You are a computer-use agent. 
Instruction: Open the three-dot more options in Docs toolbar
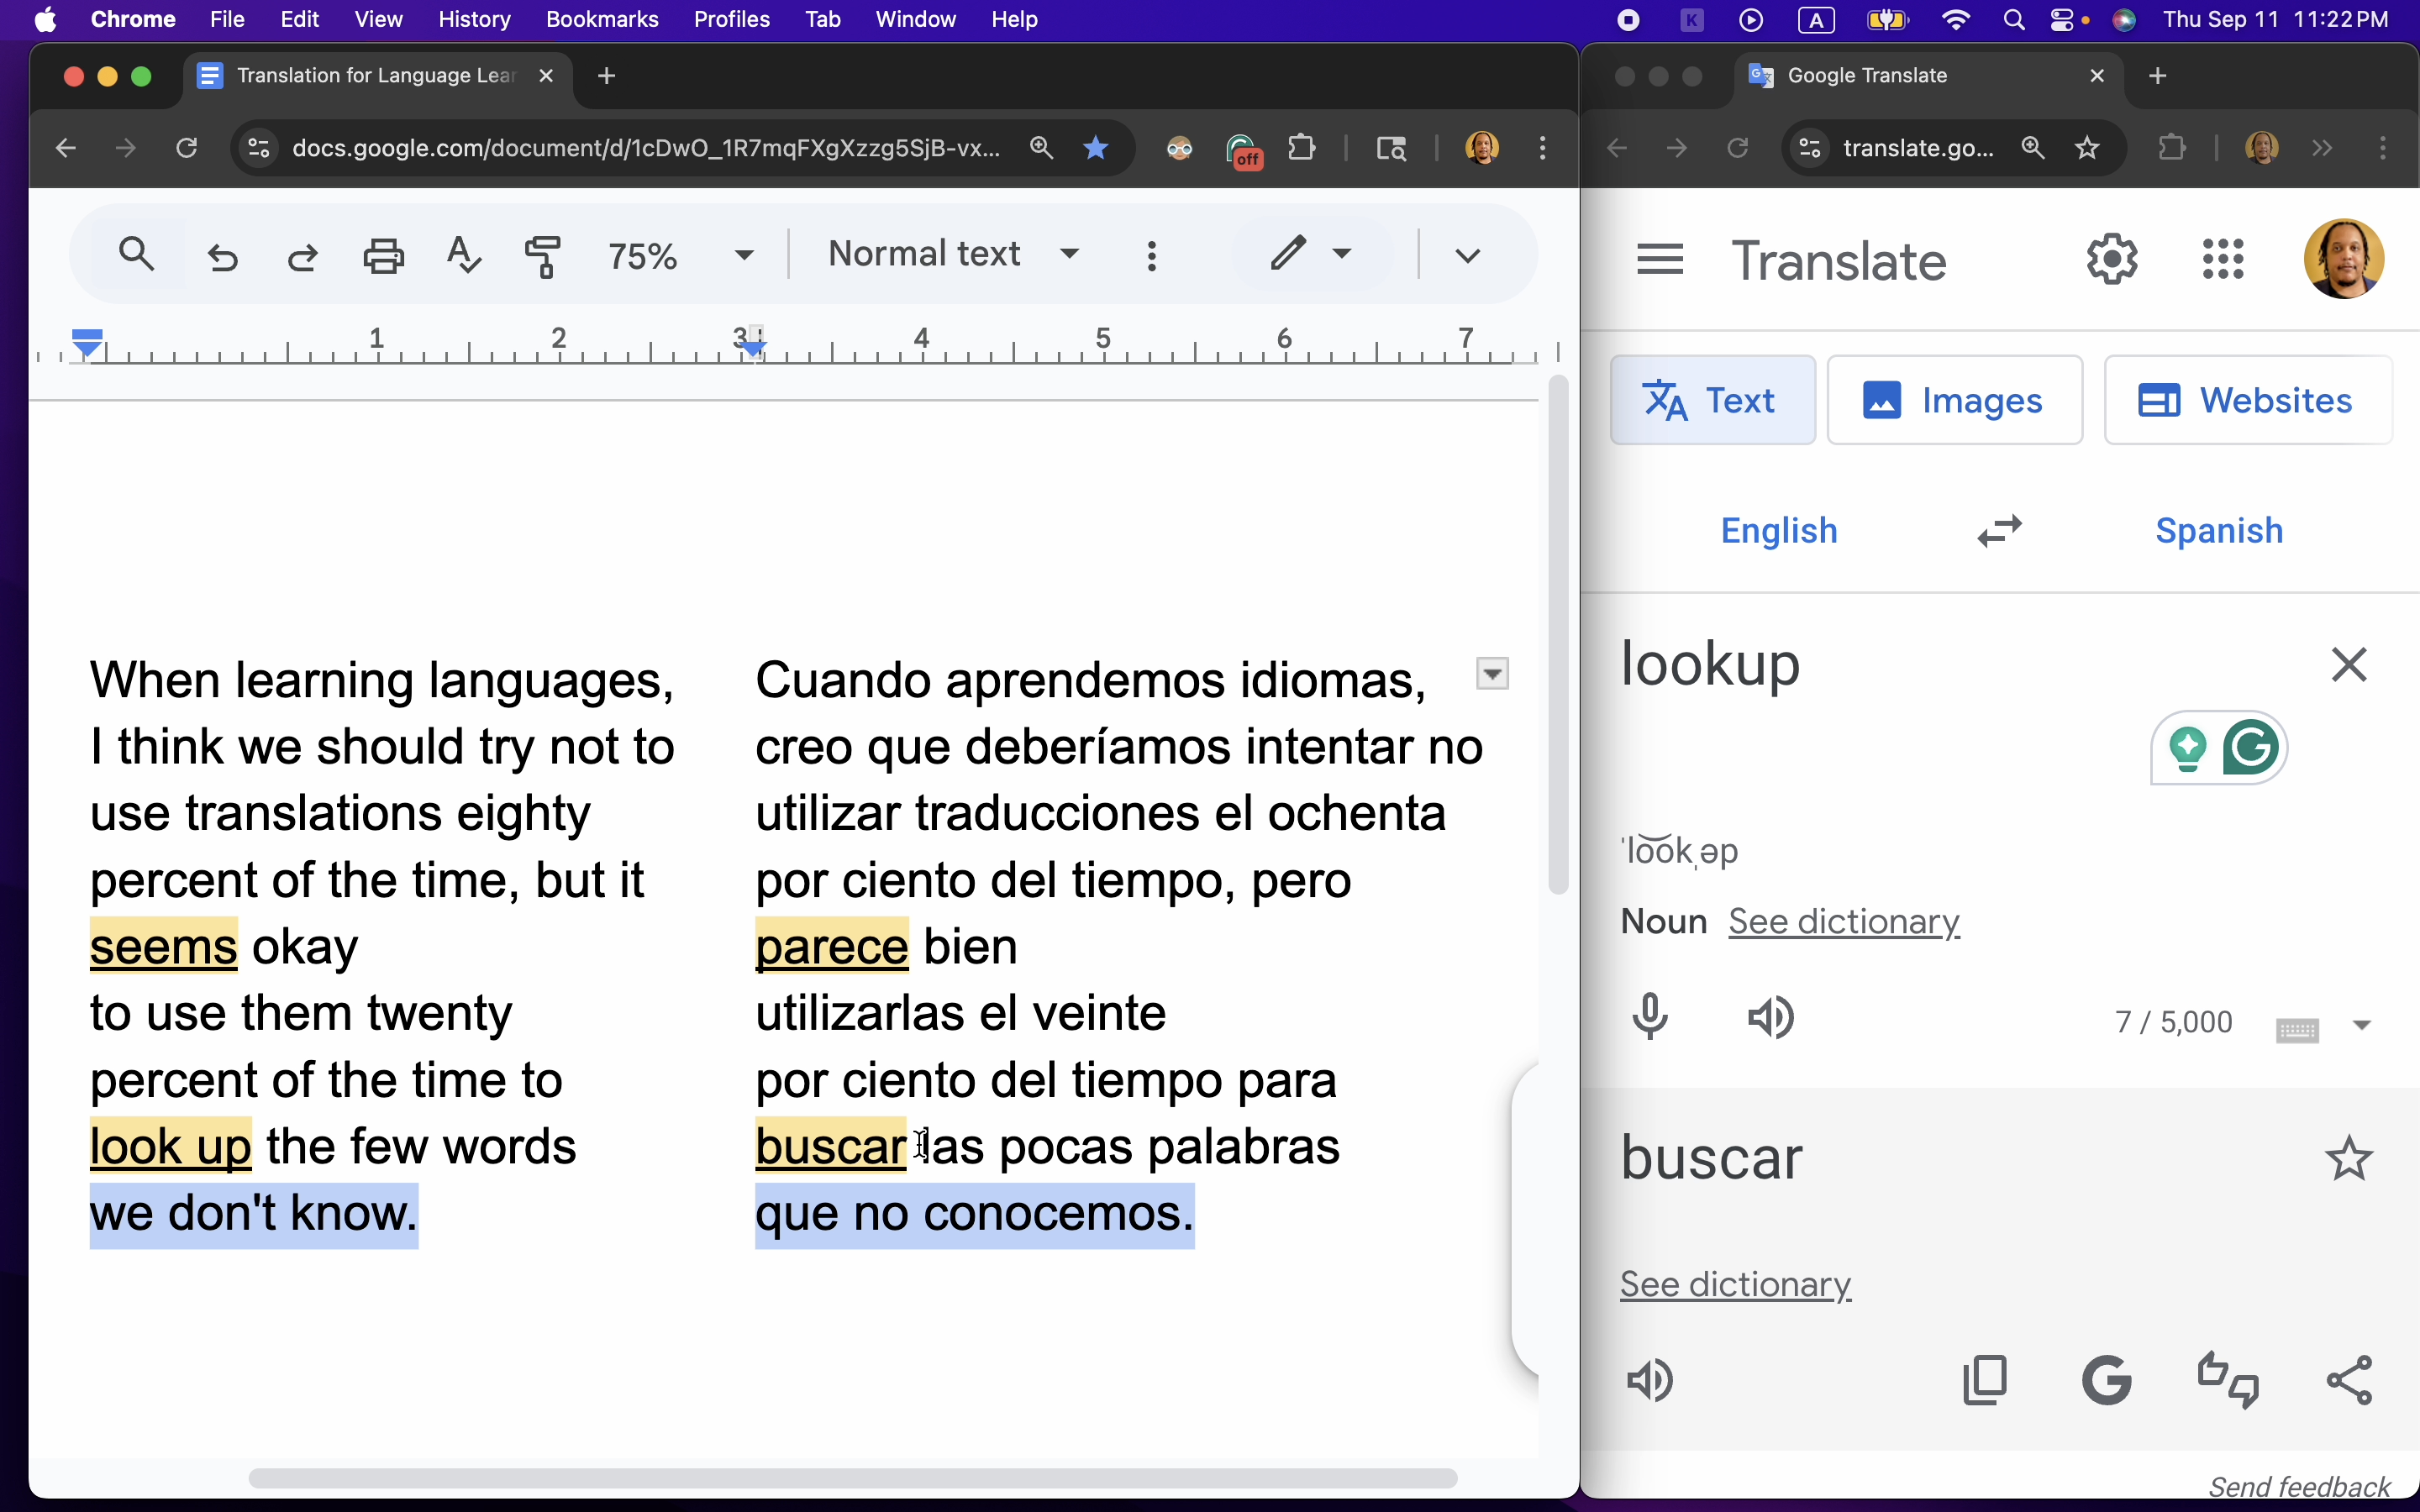1152,256
